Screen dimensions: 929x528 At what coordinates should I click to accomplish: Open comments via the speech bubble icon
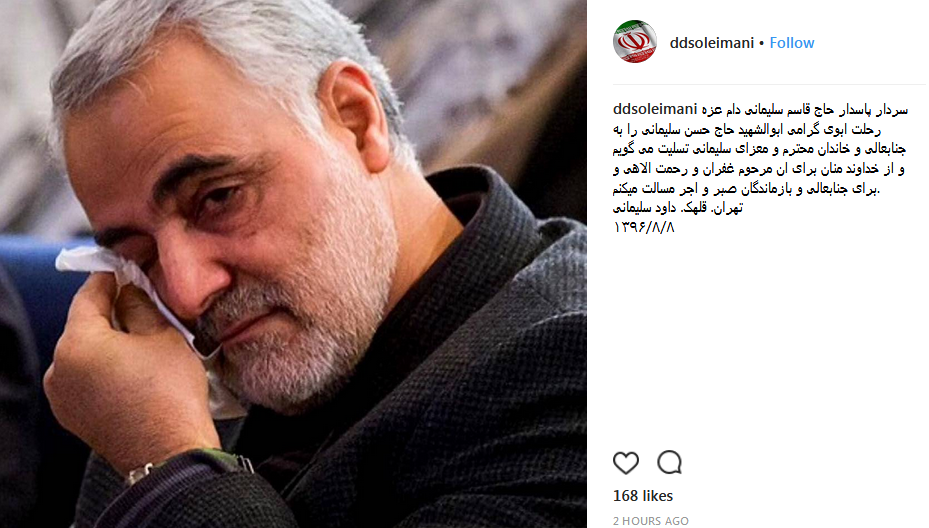[x=669, y=462]
